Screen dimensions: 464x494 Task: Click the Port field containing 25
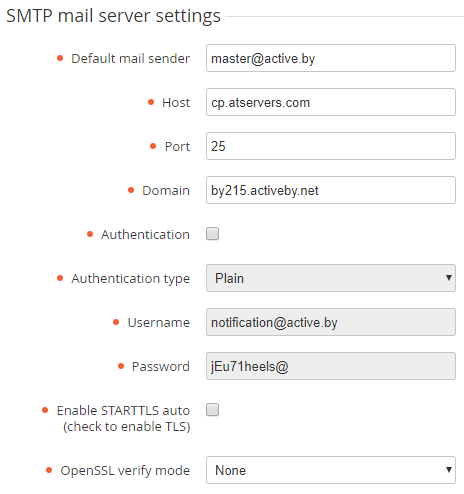pyautogui.click(x=331, y=146)
